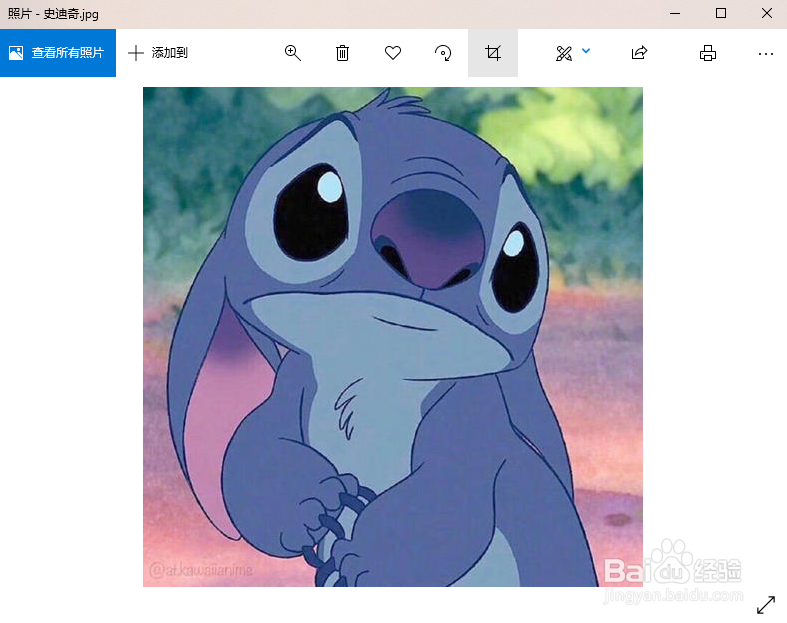Screen dimensions: 787x623
Task: Minimize the Photos window
Action: pyautogui.click(x=675, y=14)
